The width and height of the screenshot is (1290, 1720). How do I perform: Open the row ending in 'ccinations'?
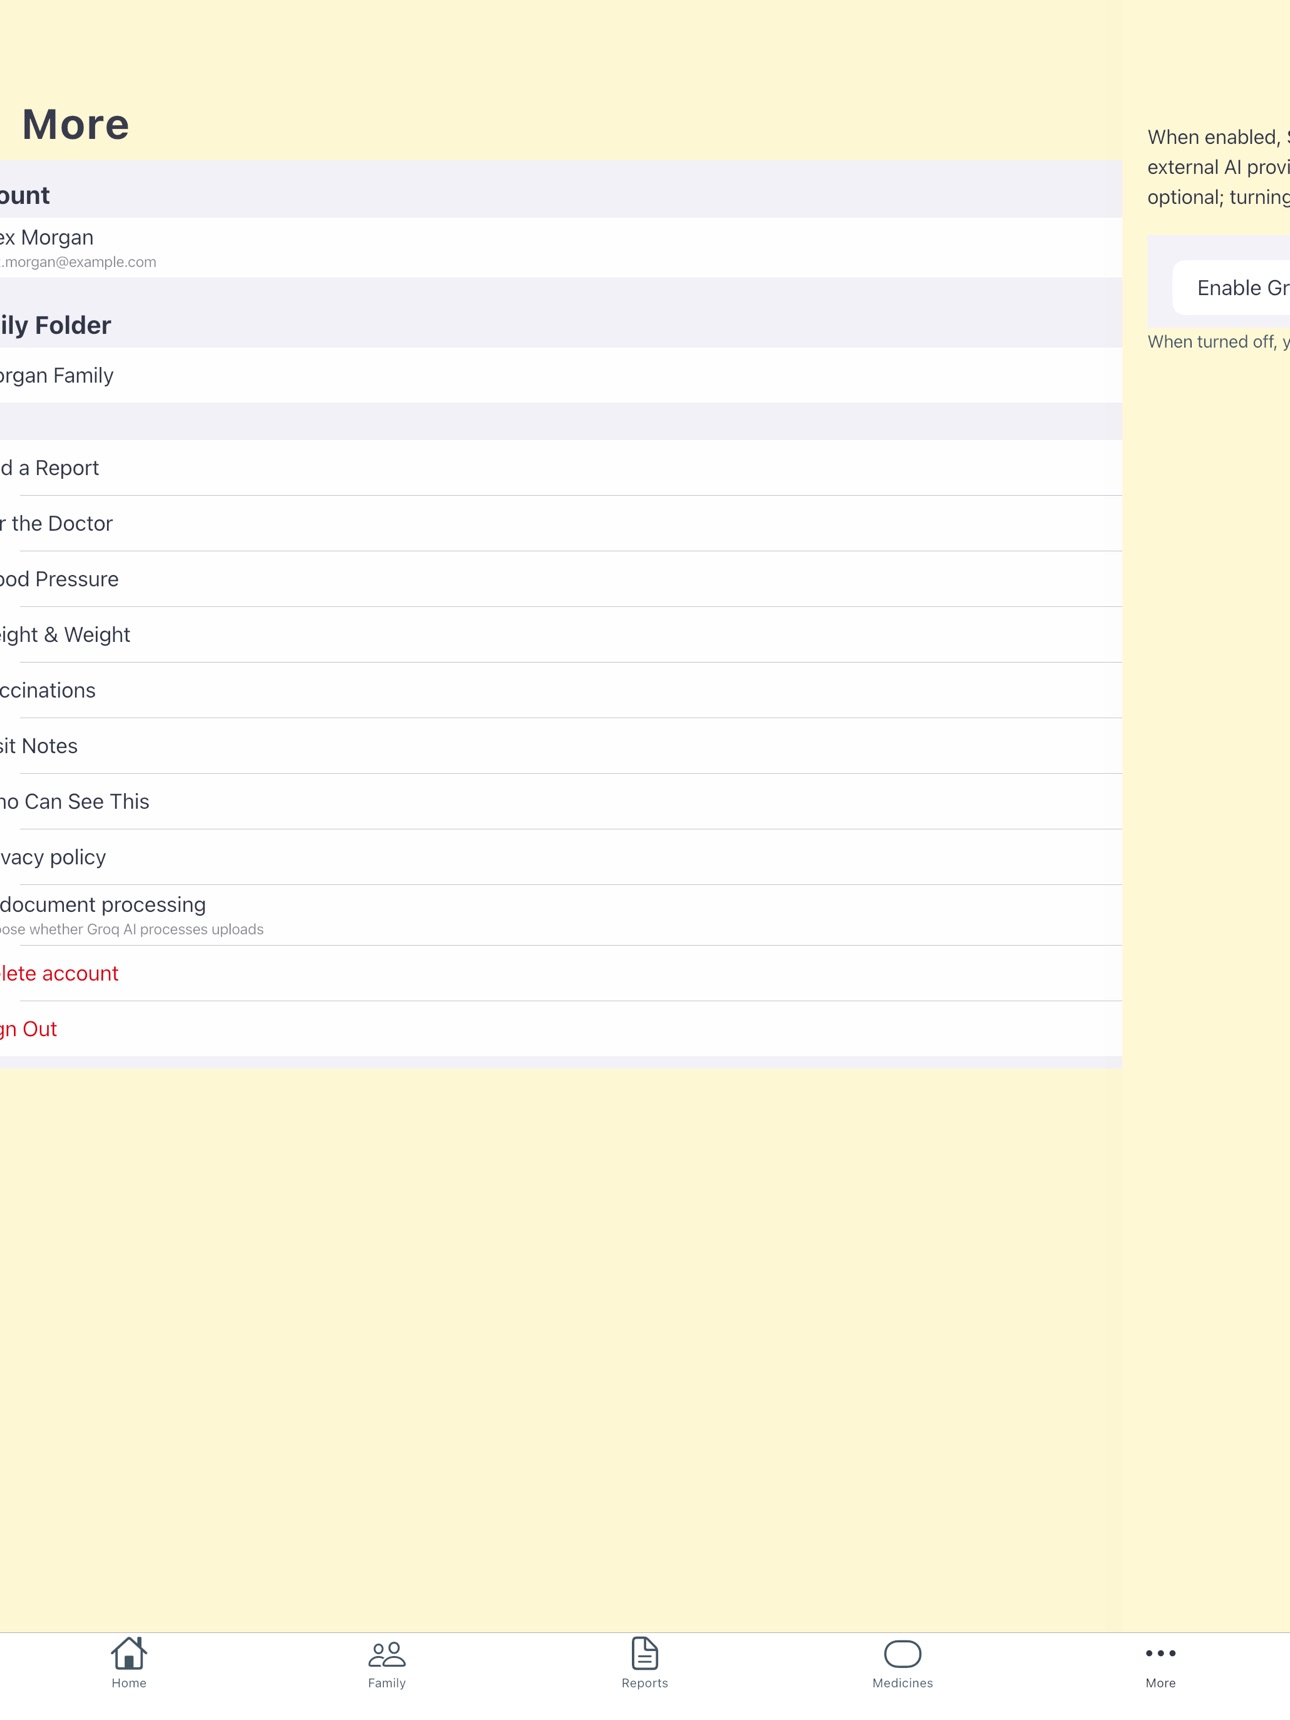(x=561, y=691)
